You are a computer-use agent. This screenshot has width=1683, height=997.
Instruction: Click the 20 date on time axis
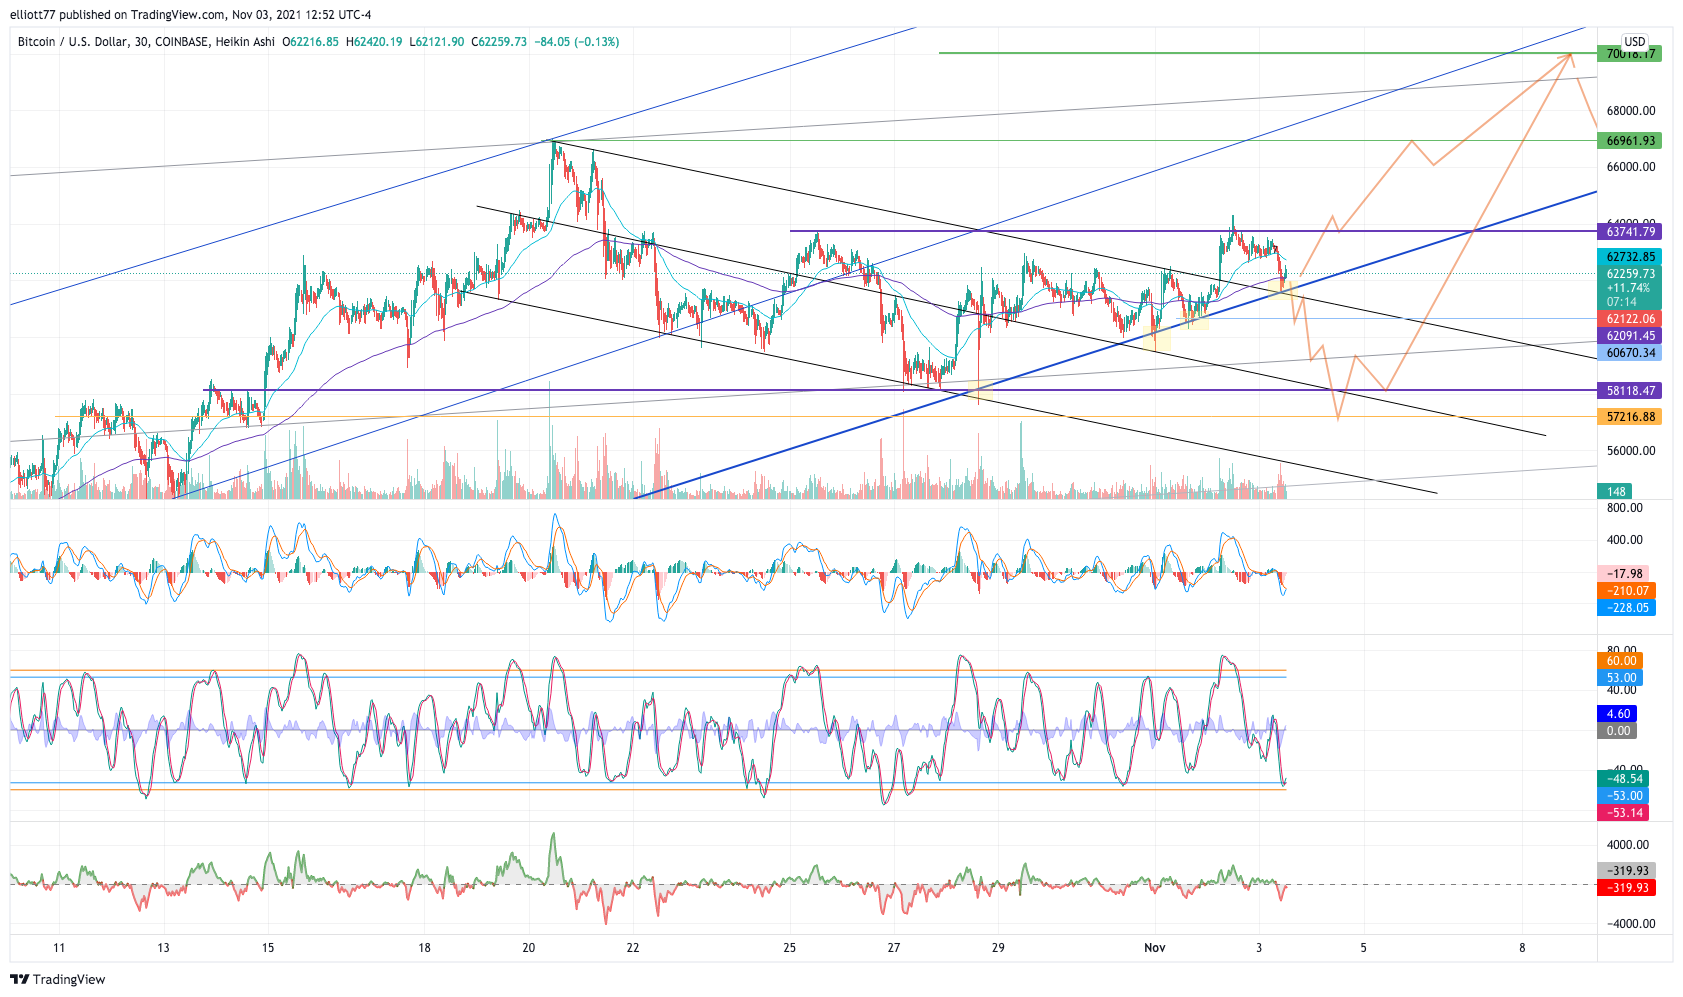click(x=529, y=947)
